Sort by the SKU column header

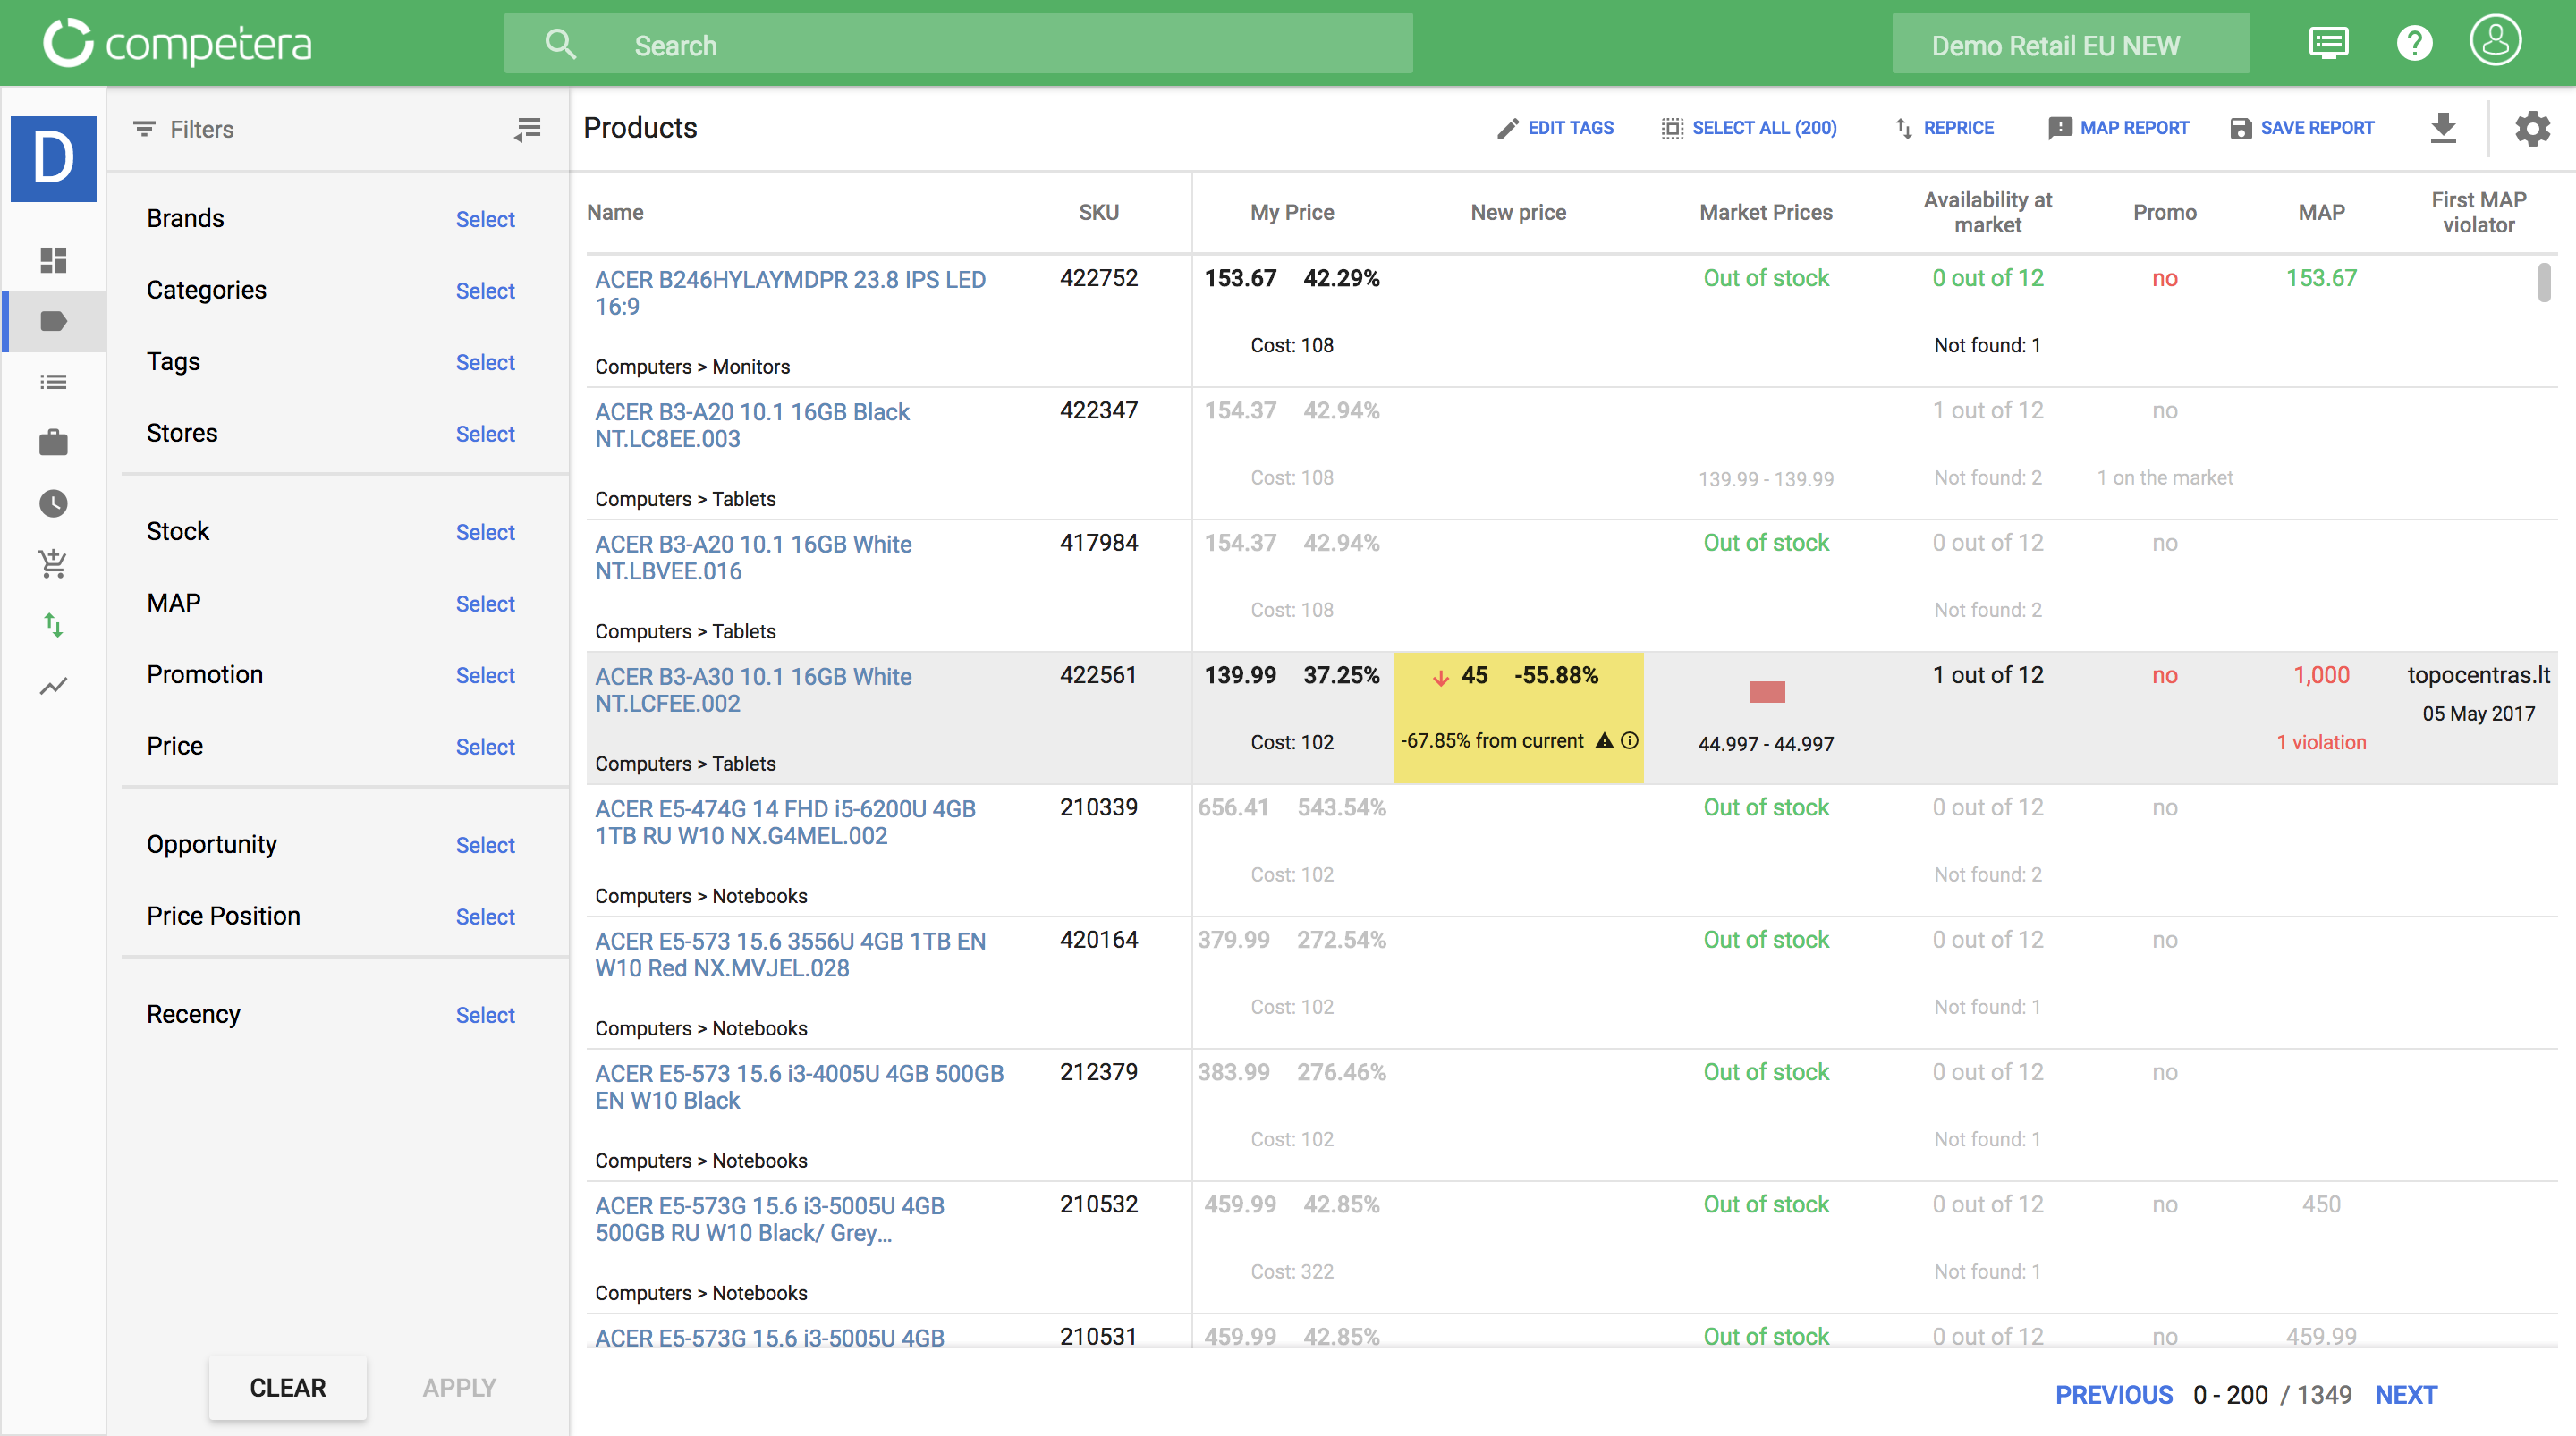(1098, 212)
